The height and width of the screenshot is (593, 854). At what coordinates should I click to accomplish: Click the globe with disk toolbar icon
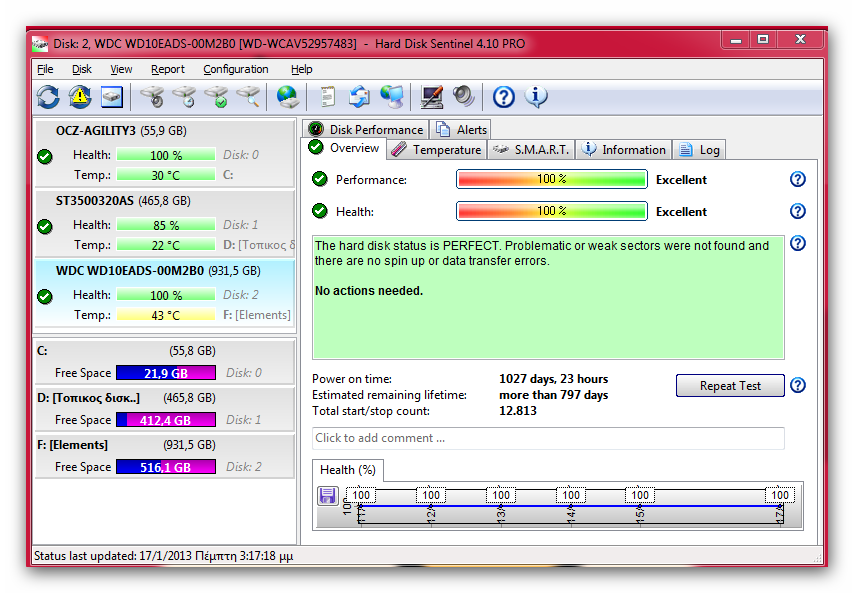coord(287,97)
